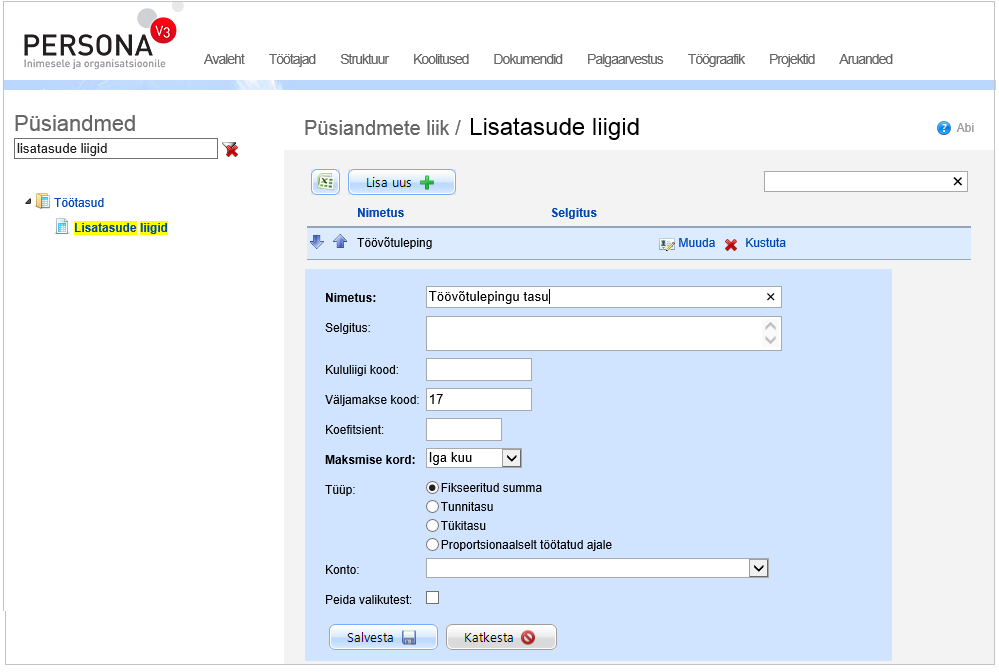Image resolution: width=999 pixels, height=672 pixels.
Task: Open the Palgaarvestus menu
Action: click(625, 60)
